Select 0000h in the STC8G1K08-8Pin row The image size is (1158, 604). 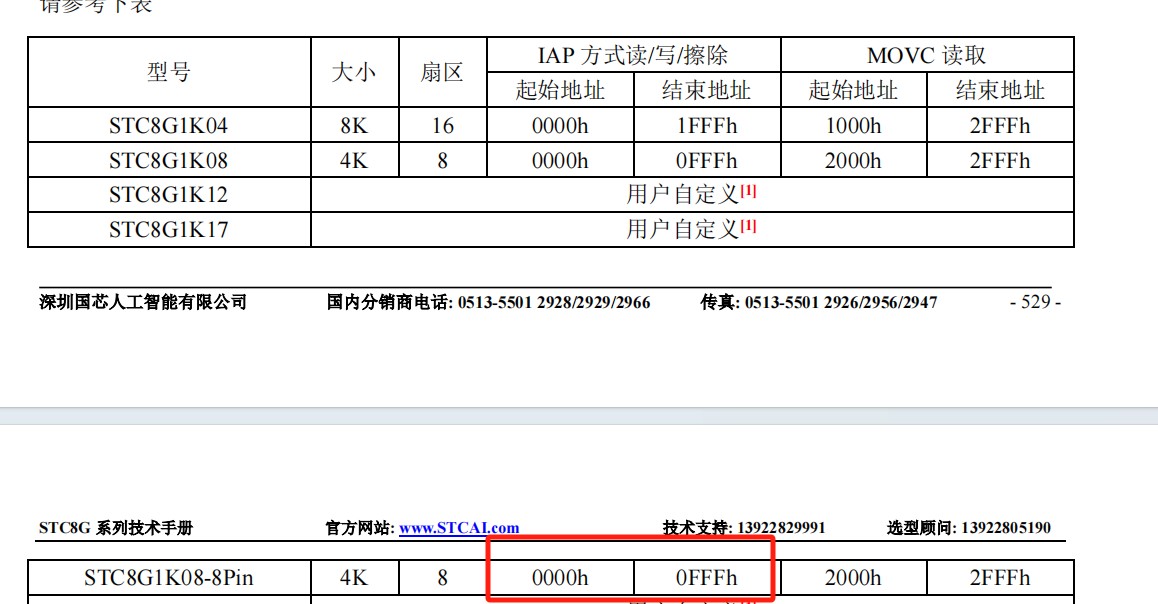click(560, 577)
